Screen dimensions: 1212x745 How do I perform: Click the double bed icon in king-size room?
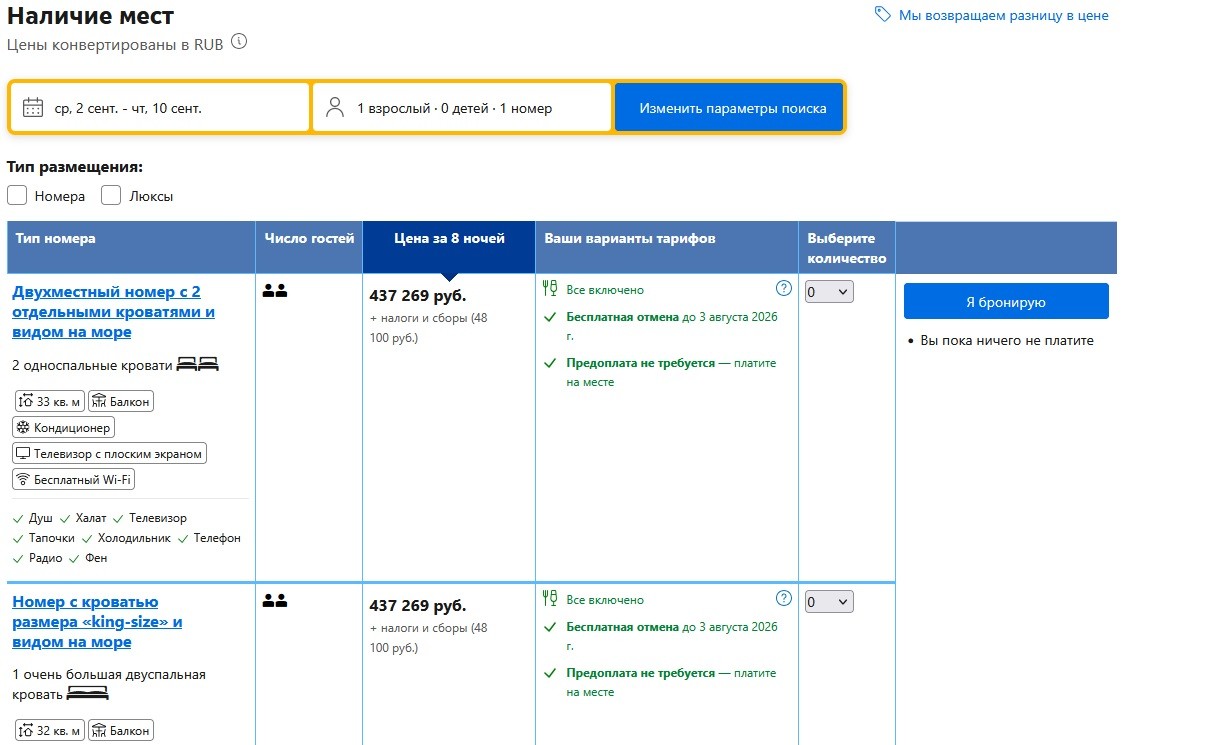pos(87,693)
